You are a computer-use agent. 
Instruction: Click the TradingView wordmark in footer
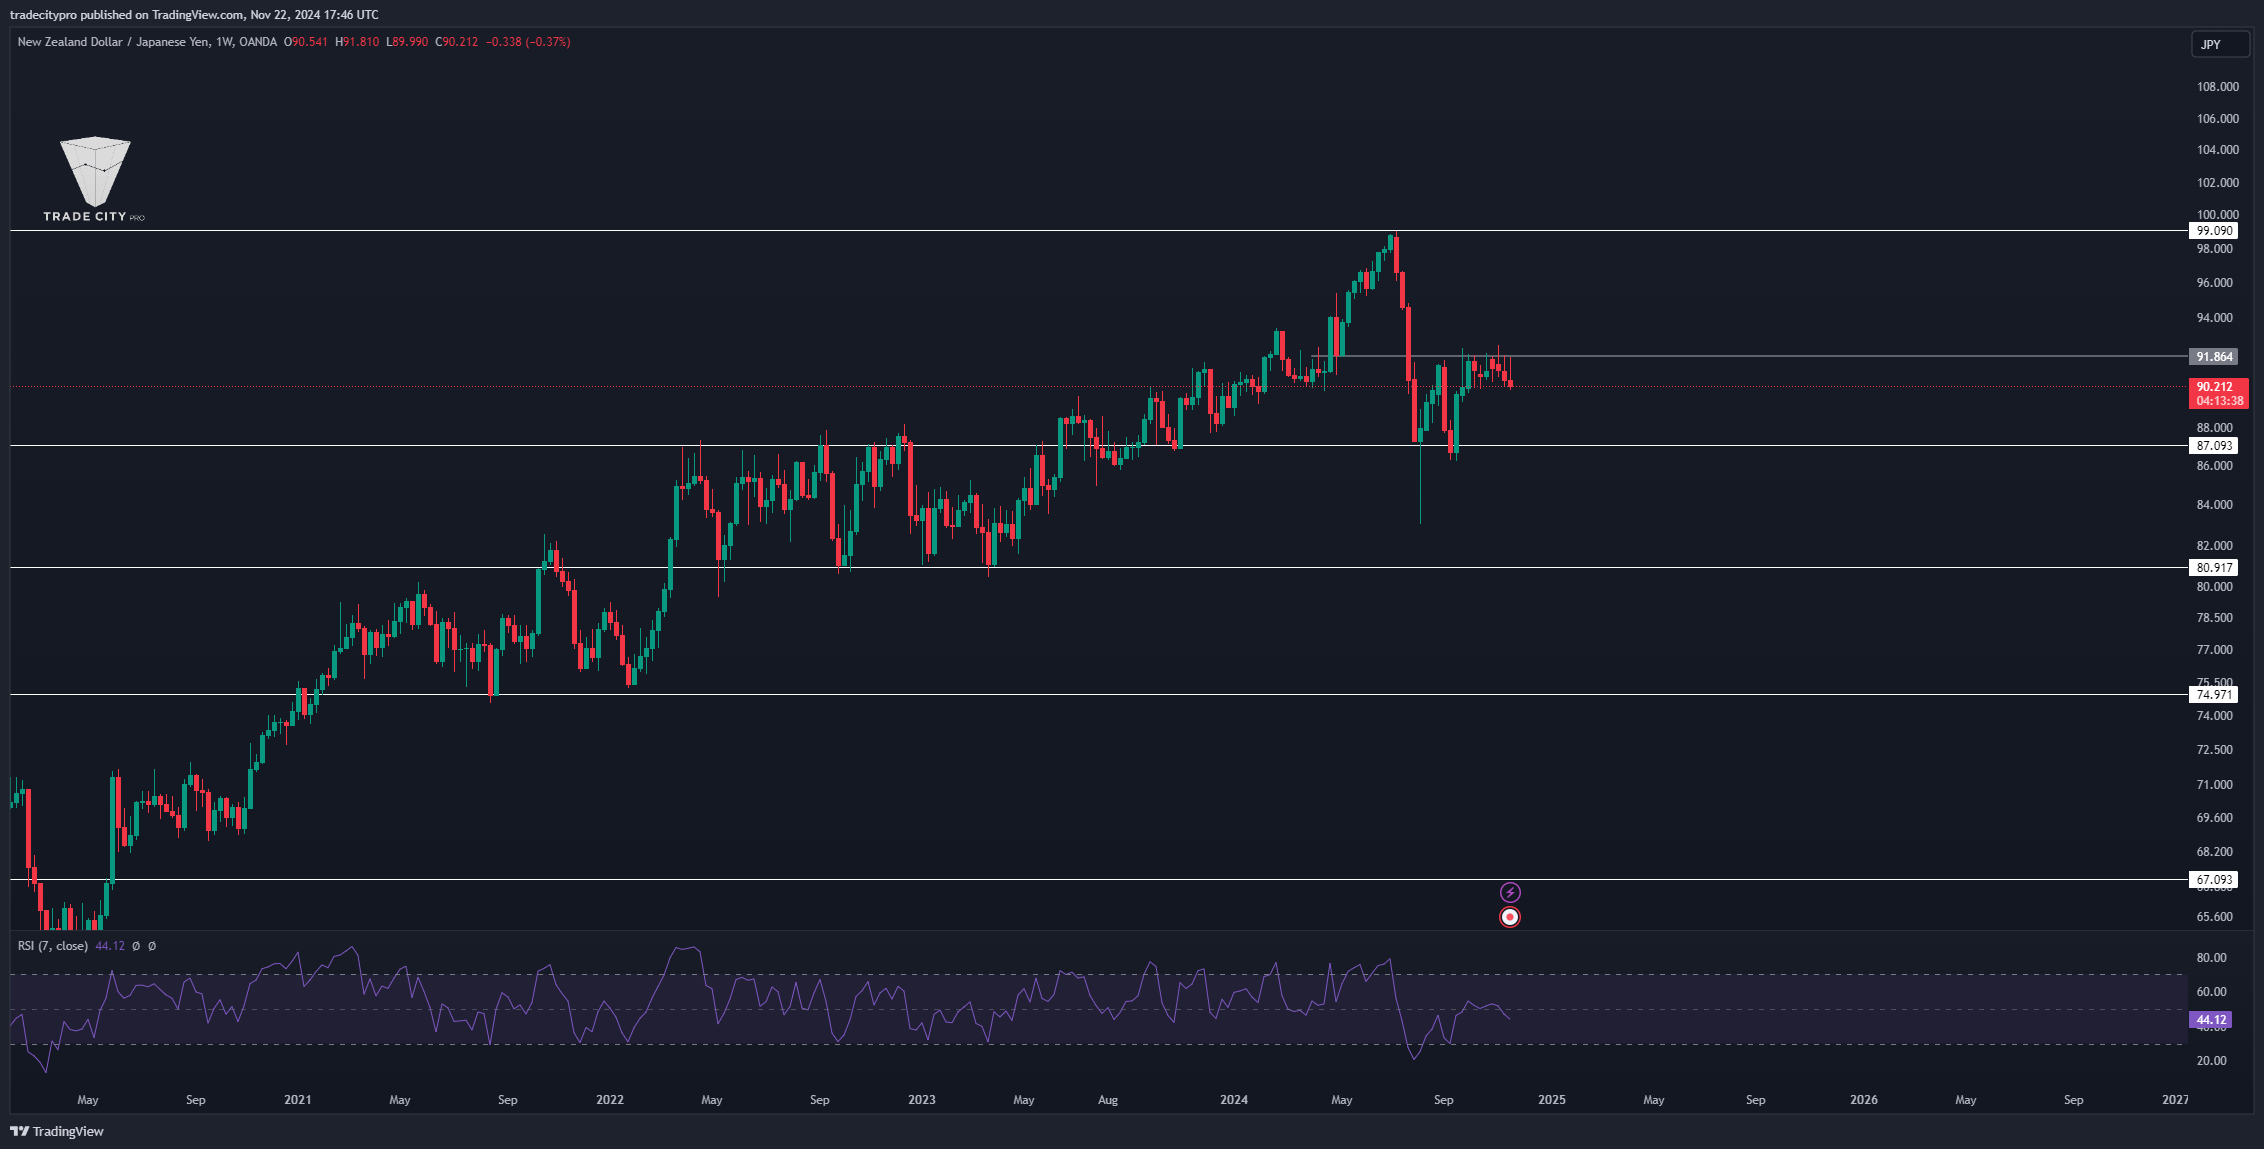tap(68, 1131)
